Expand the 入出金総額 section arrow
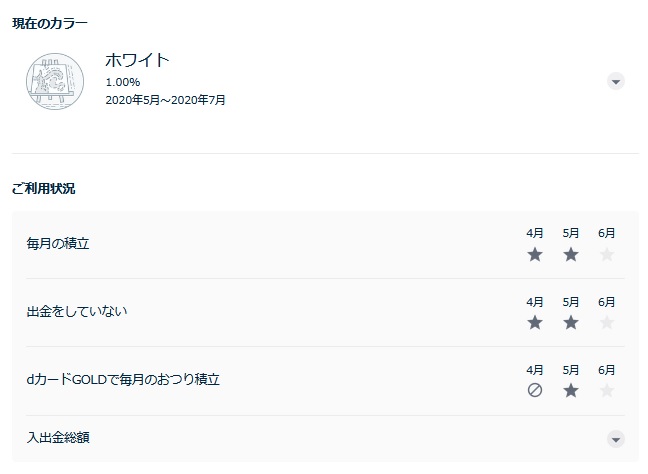This screenshot has height=474, width=648. pyautogui.click(x=616, y=439)
